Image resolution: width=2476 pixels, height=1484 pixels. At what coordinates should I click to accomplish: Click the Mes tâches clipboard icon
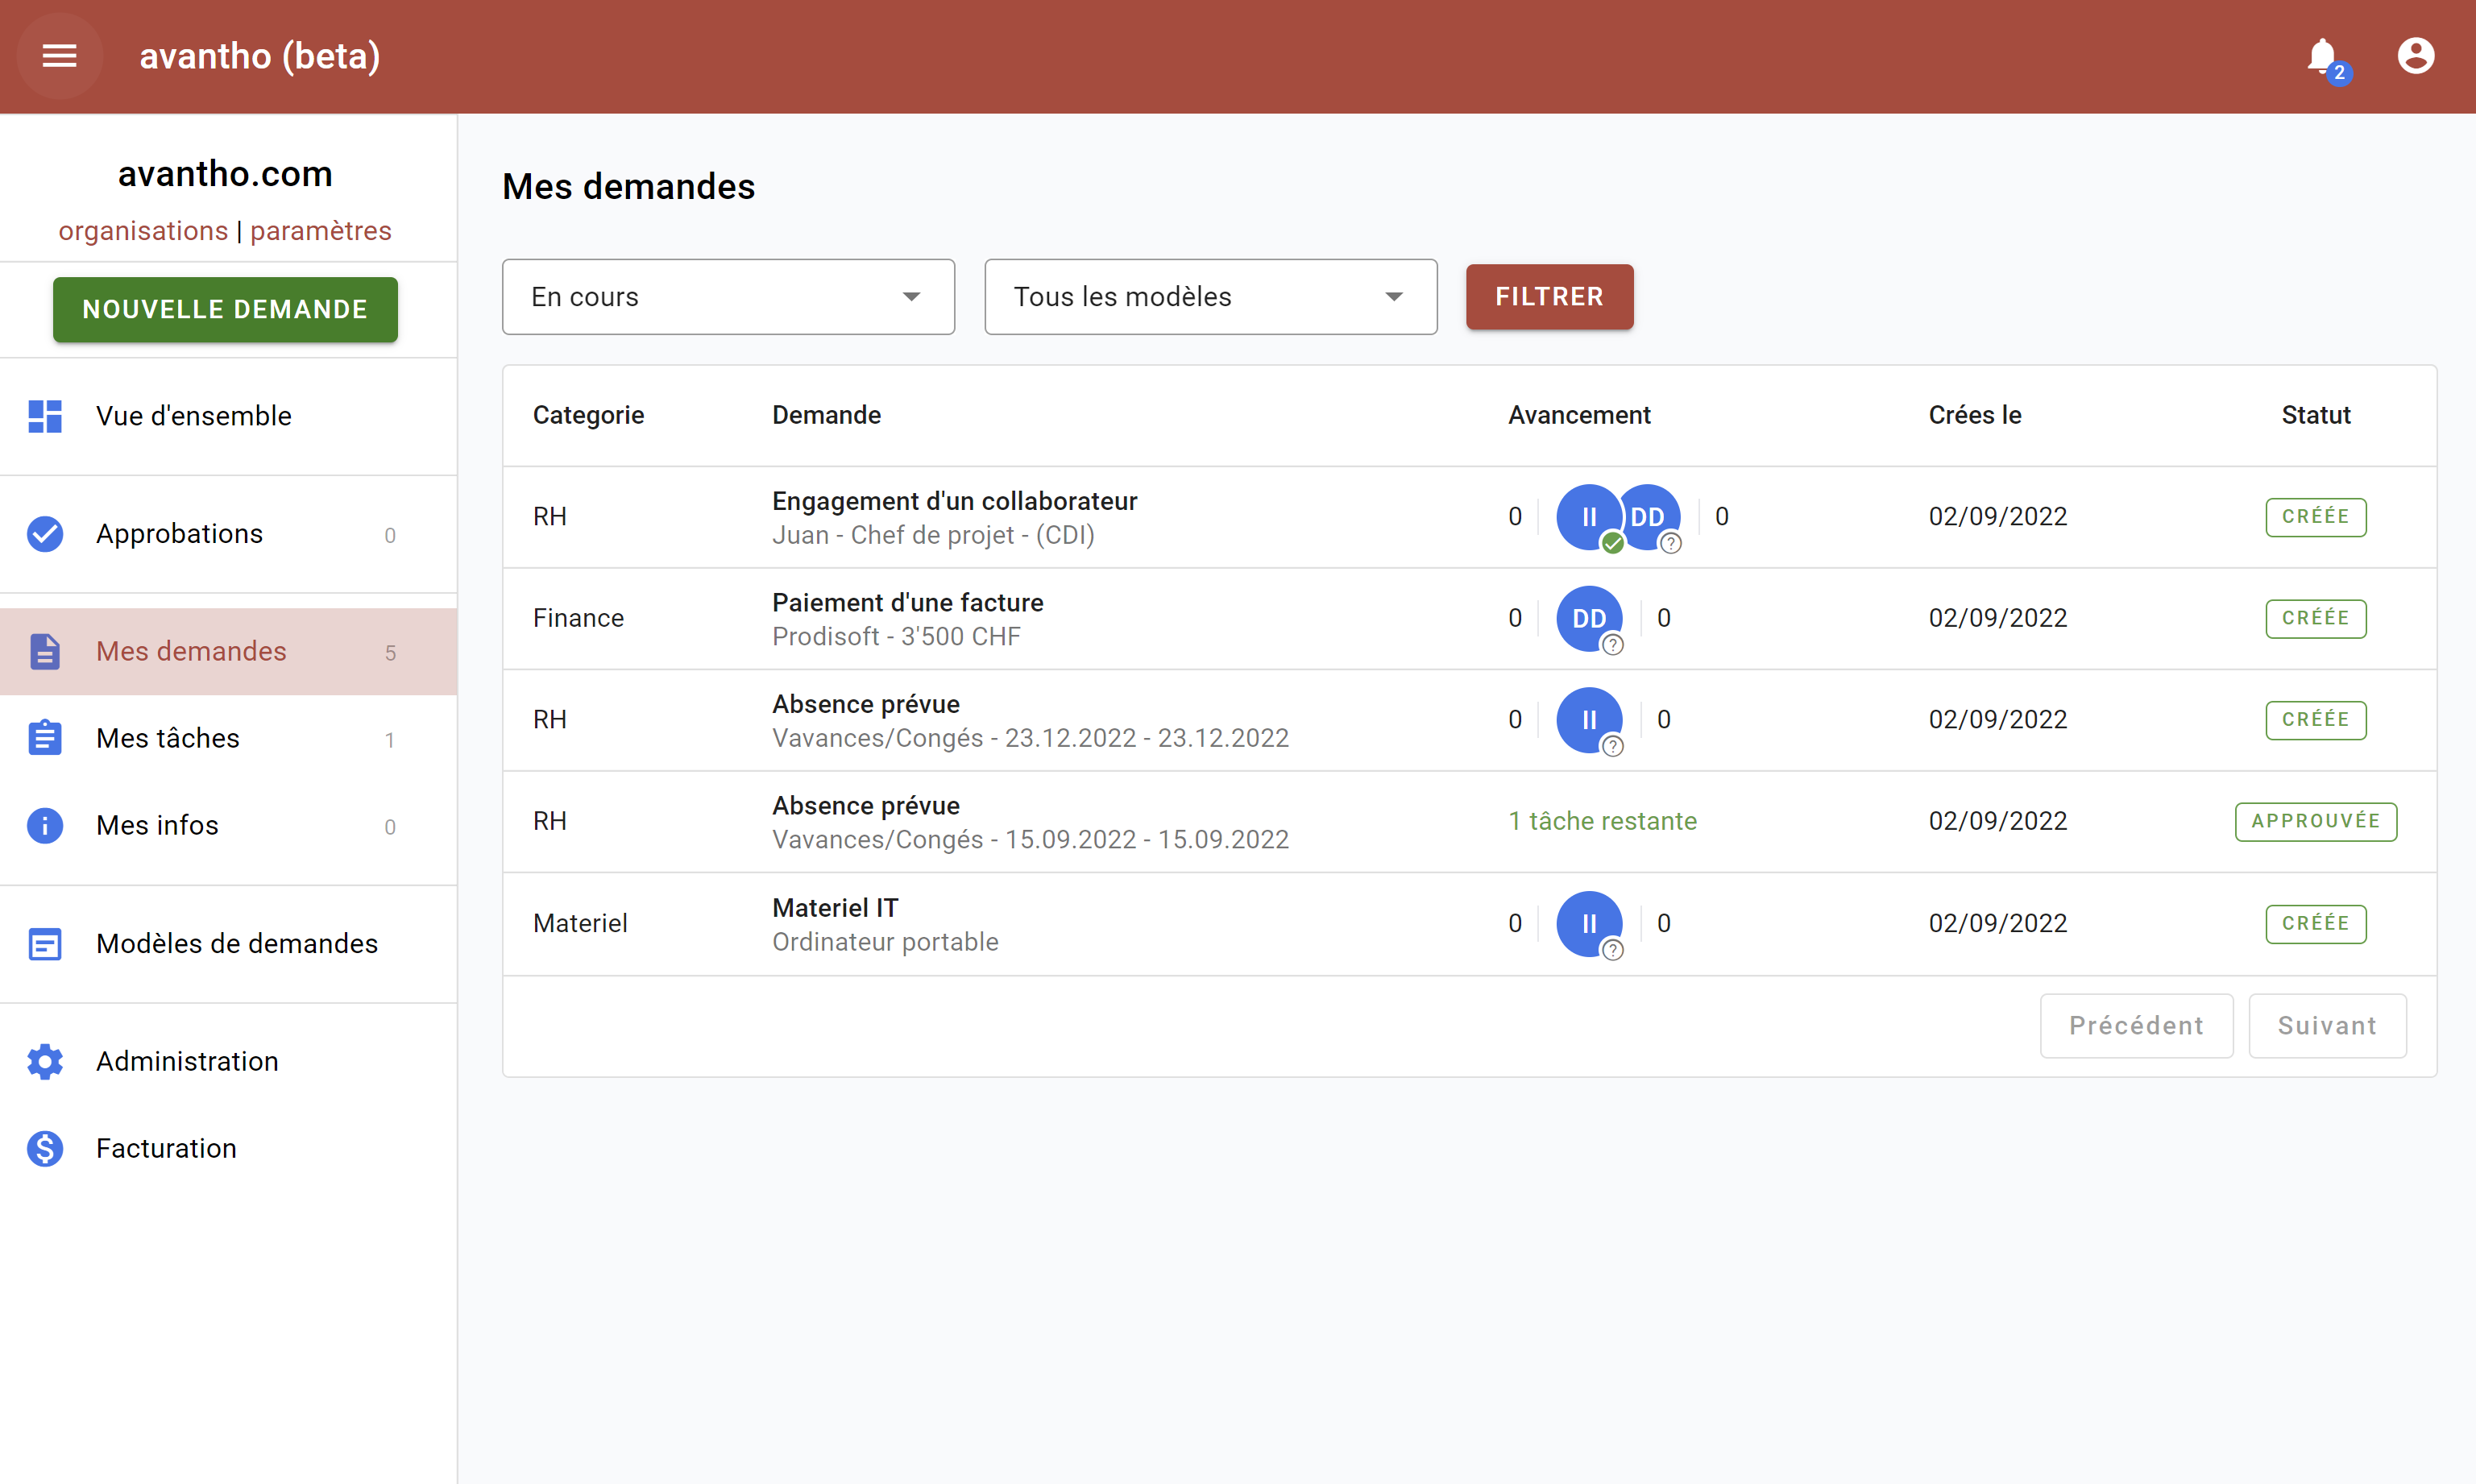[x=44, y=738]
